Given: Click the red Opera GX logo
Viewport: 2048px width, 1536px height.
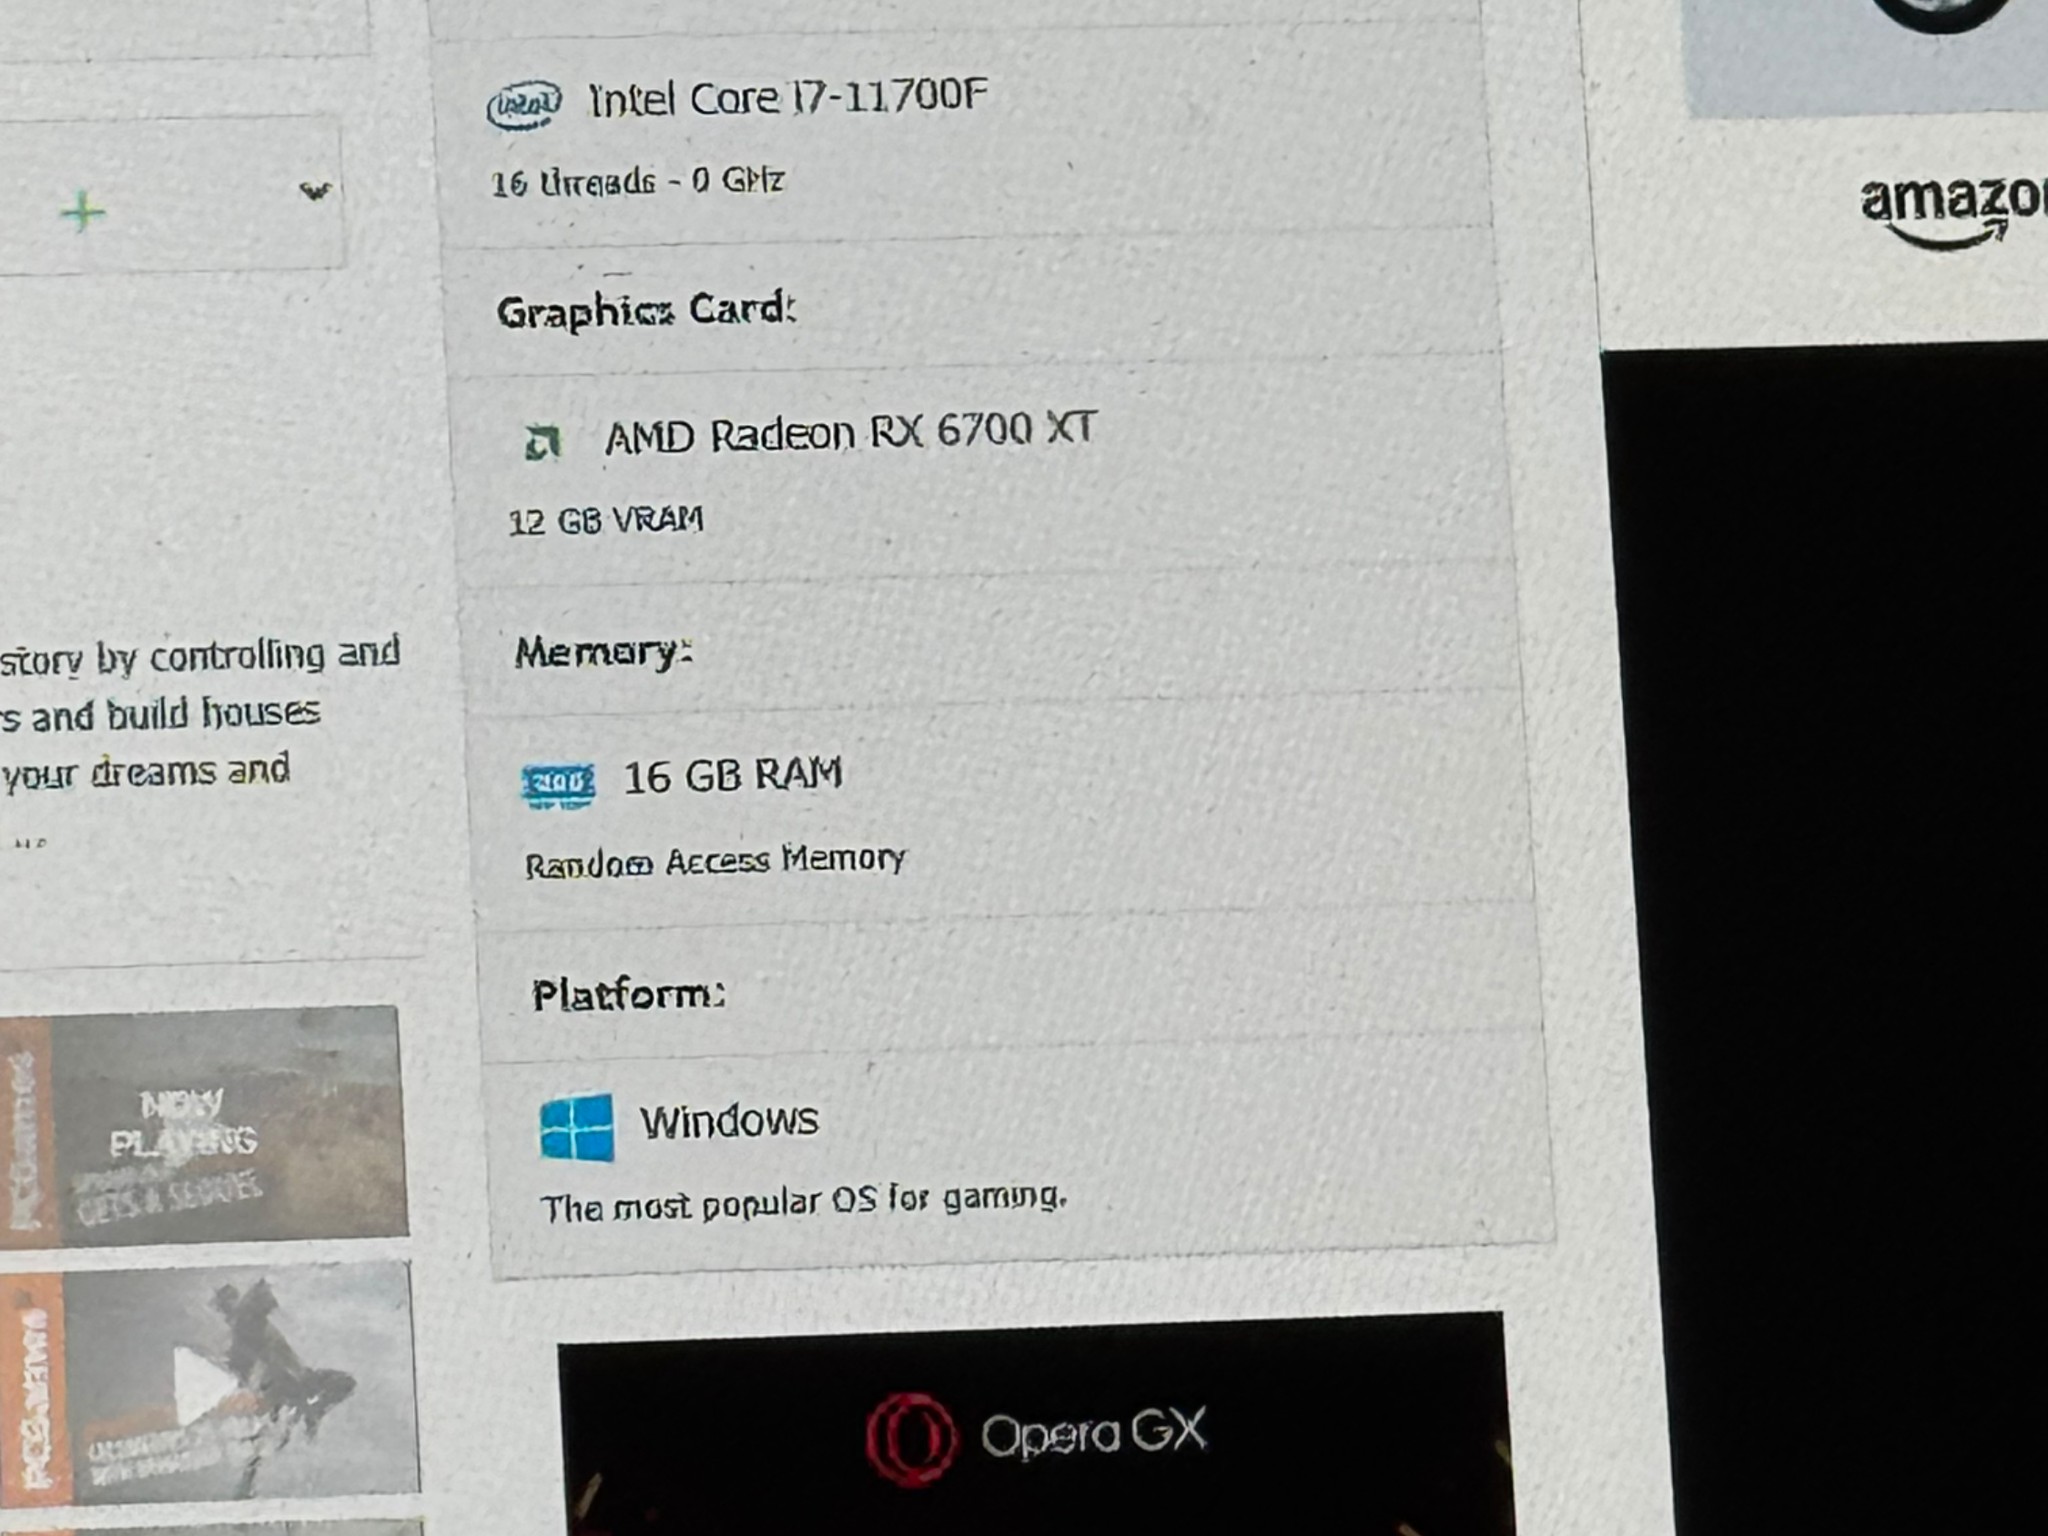Looking at the screenshot, I should pos(909,1438).
